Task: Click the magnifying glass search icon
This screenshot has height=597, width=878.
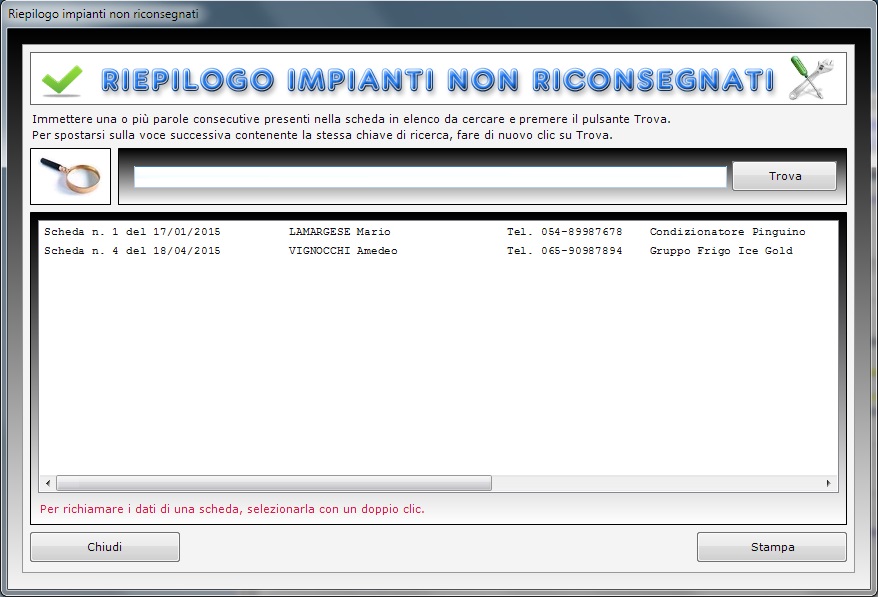Action: [x=71, y=176]
